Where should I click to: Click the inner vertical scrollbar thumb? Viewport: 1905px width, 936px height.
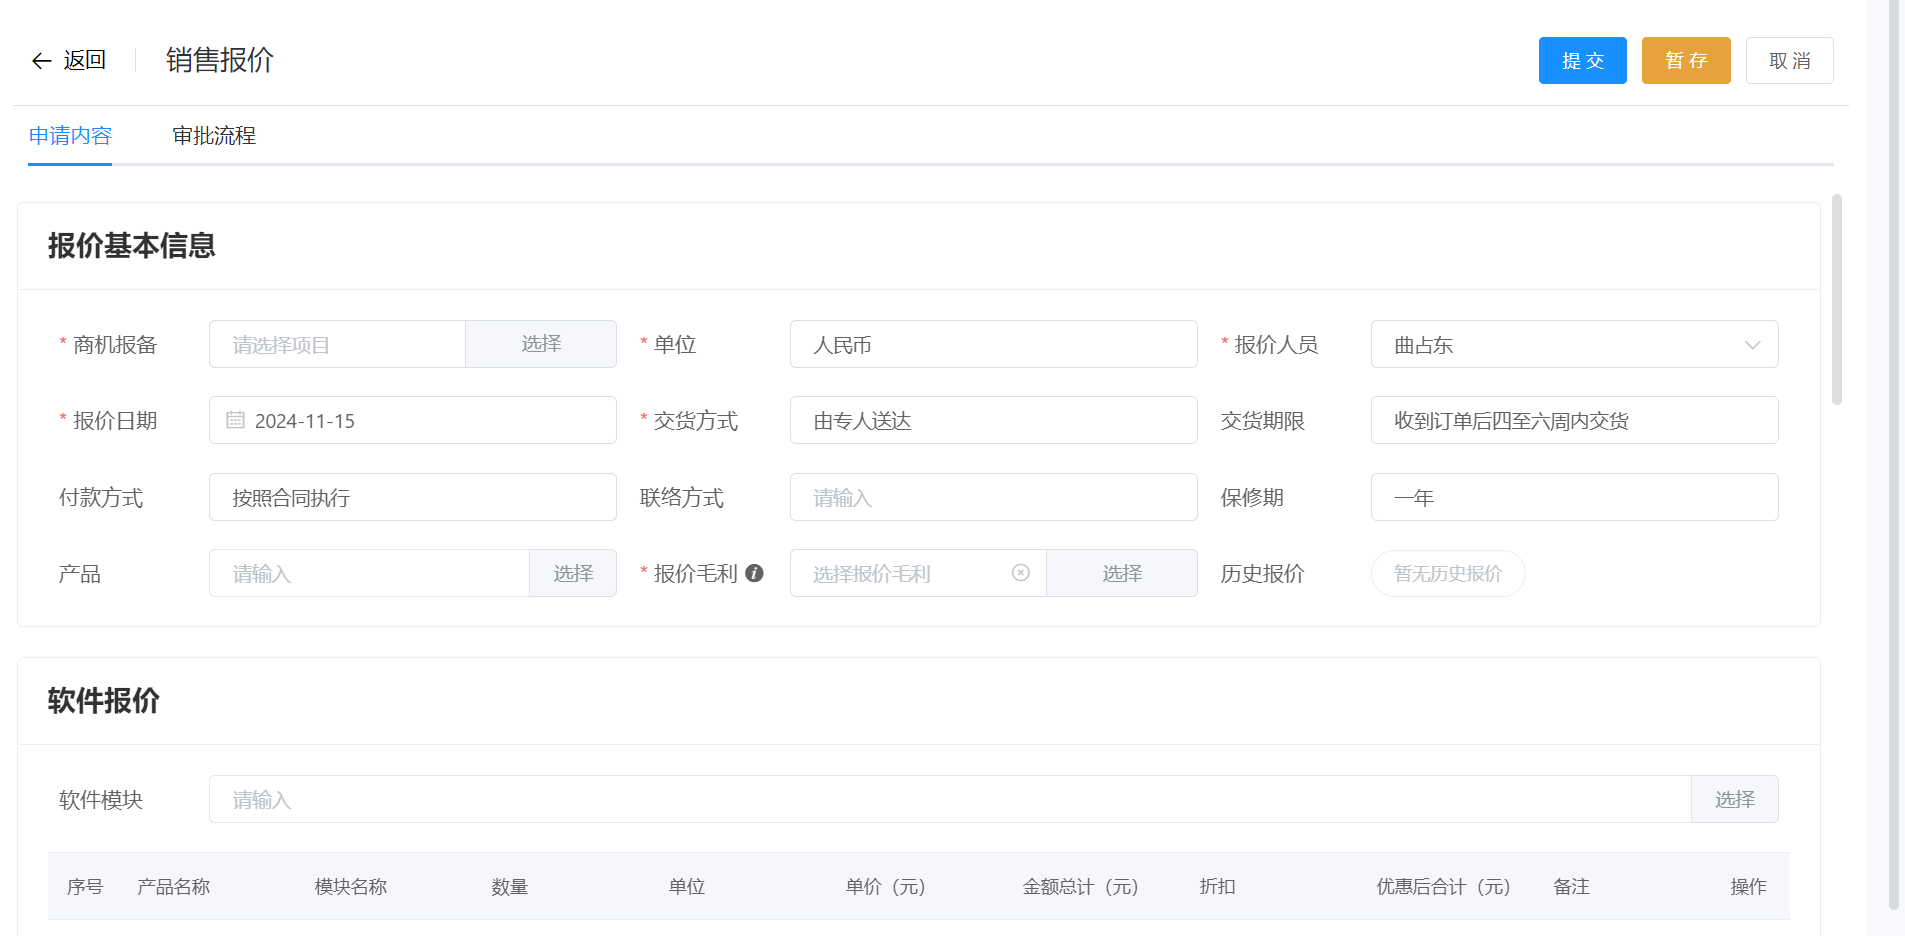[1836, 300]
